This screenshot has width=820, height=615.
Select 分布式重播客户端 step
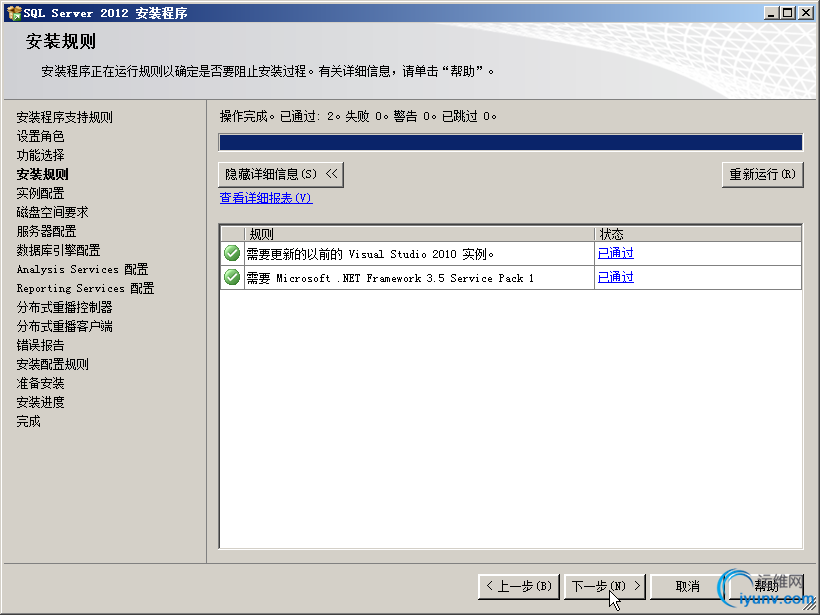[64, 326]
